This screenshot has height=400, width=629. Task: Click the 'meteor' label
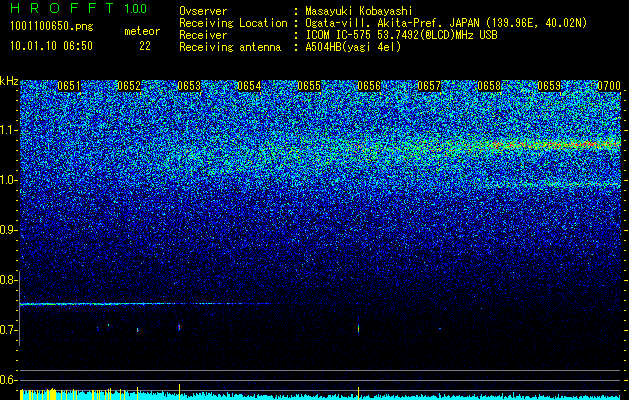pos(142,31)
